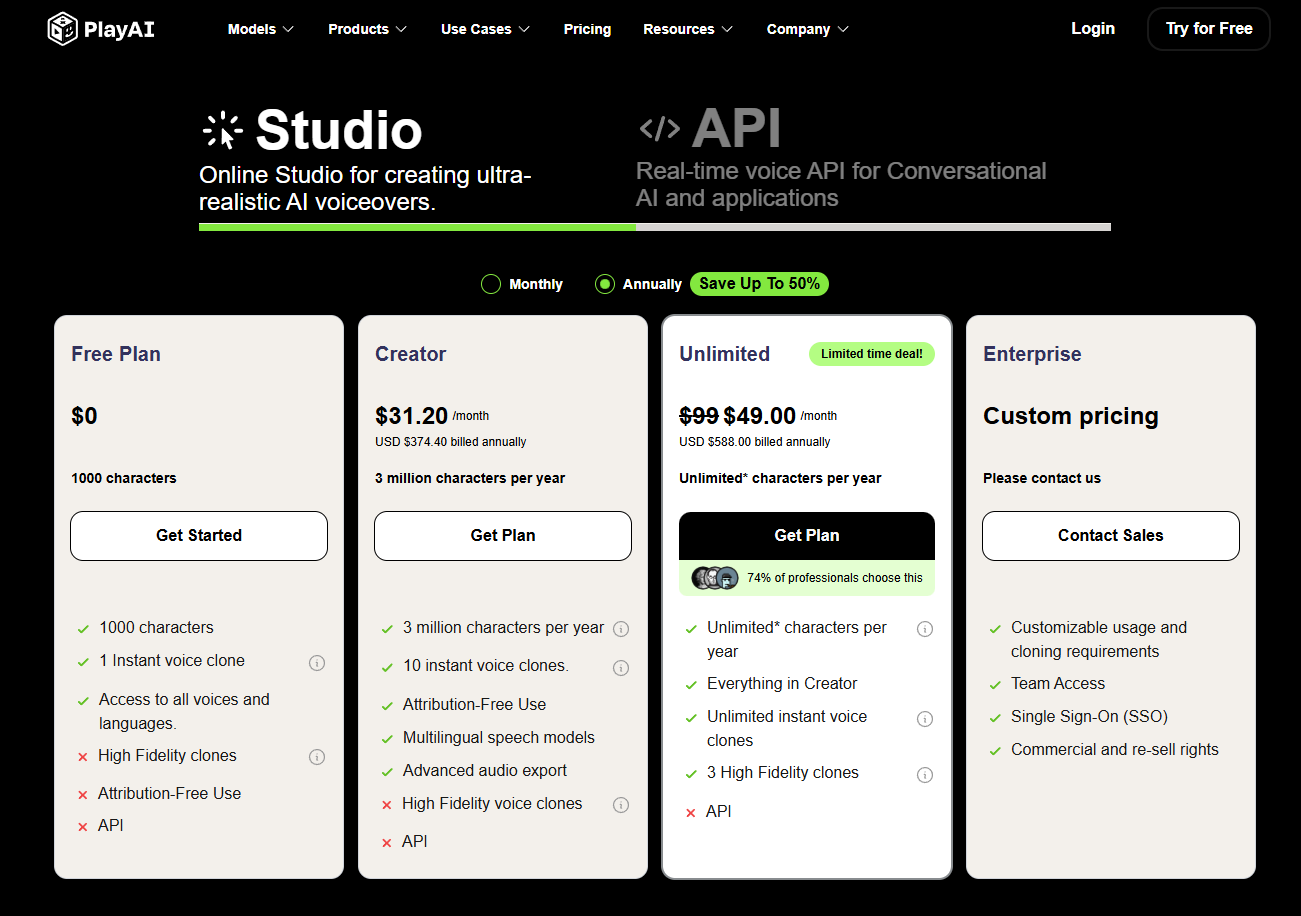Switch to the API pricing tab
Viewport: 1301px width, 916px height.
click(x=873, y=160)
